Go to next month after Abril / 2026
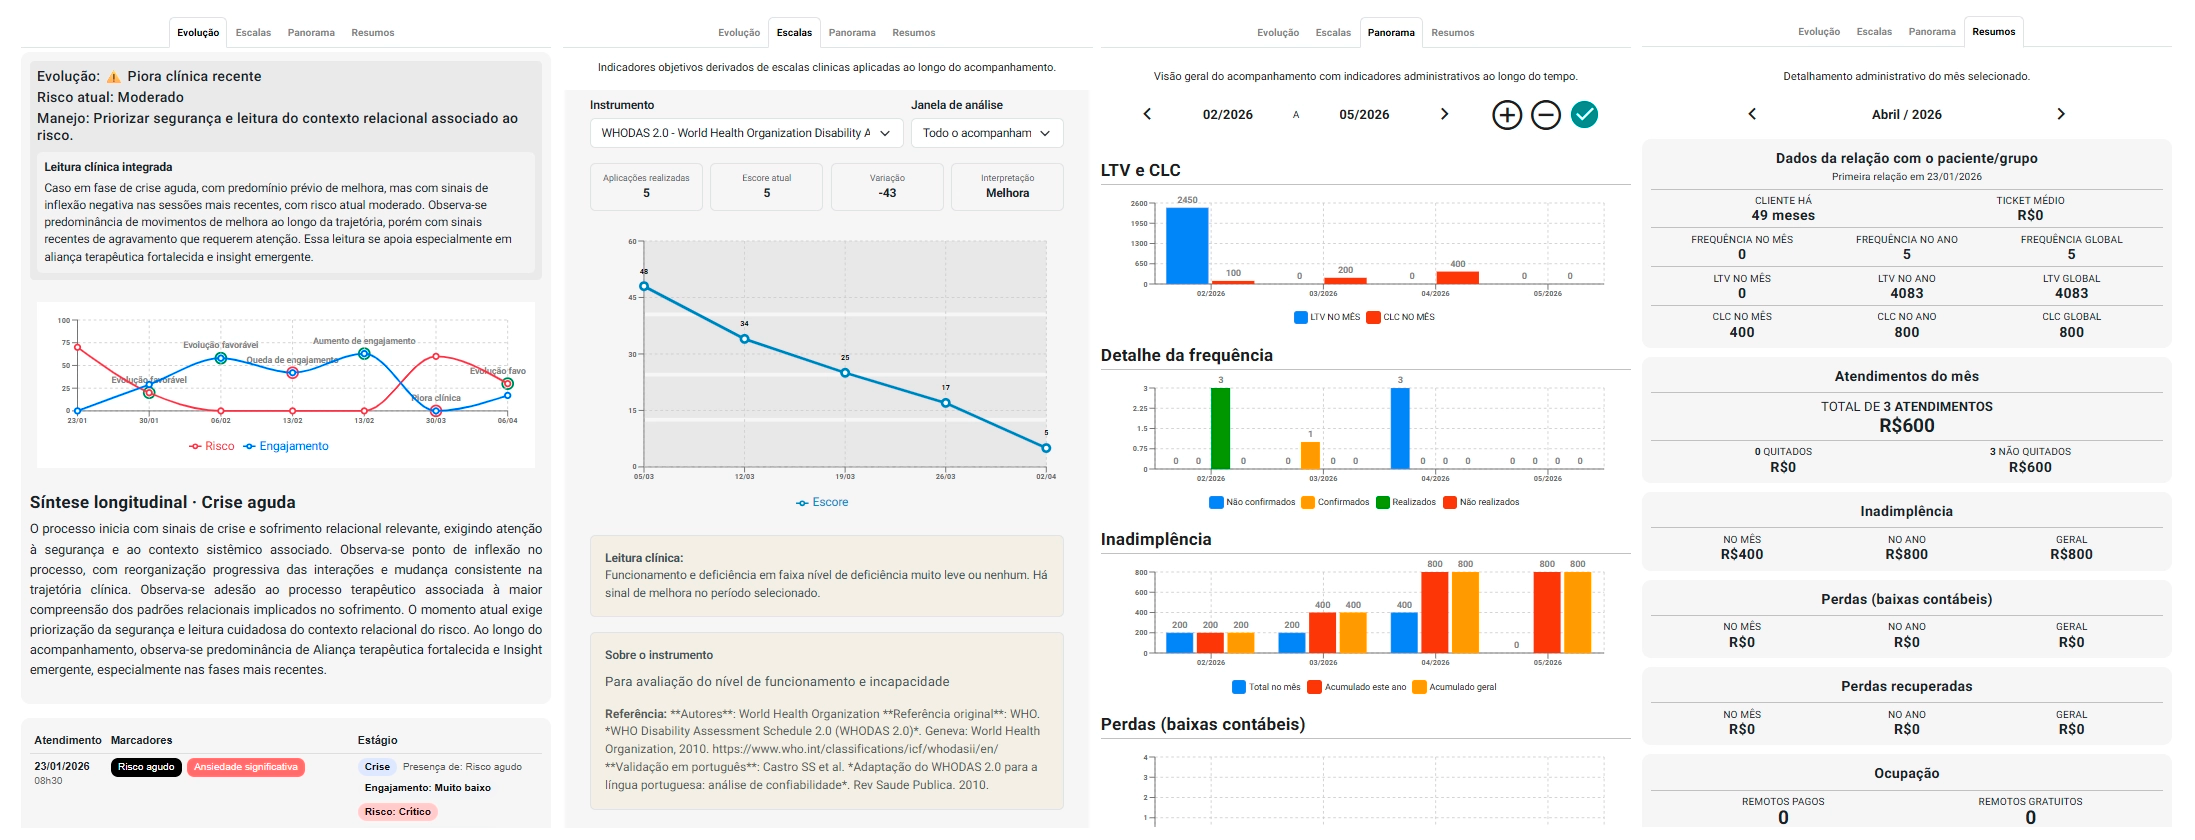 click(2061, 114)
